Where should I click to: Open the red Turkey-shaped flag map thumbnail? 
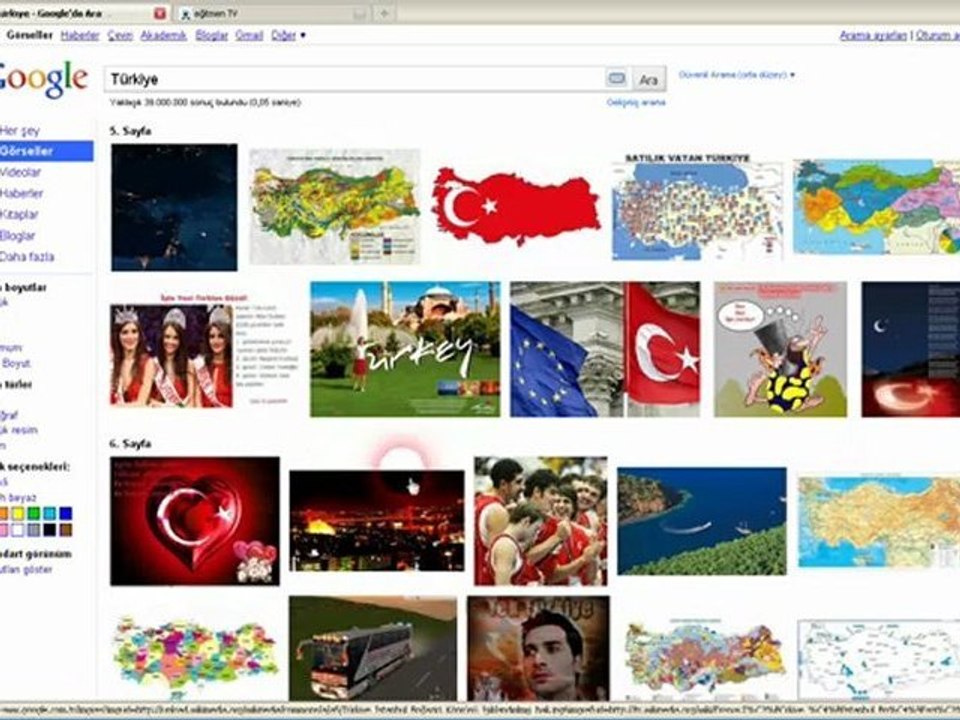(516, 207)
